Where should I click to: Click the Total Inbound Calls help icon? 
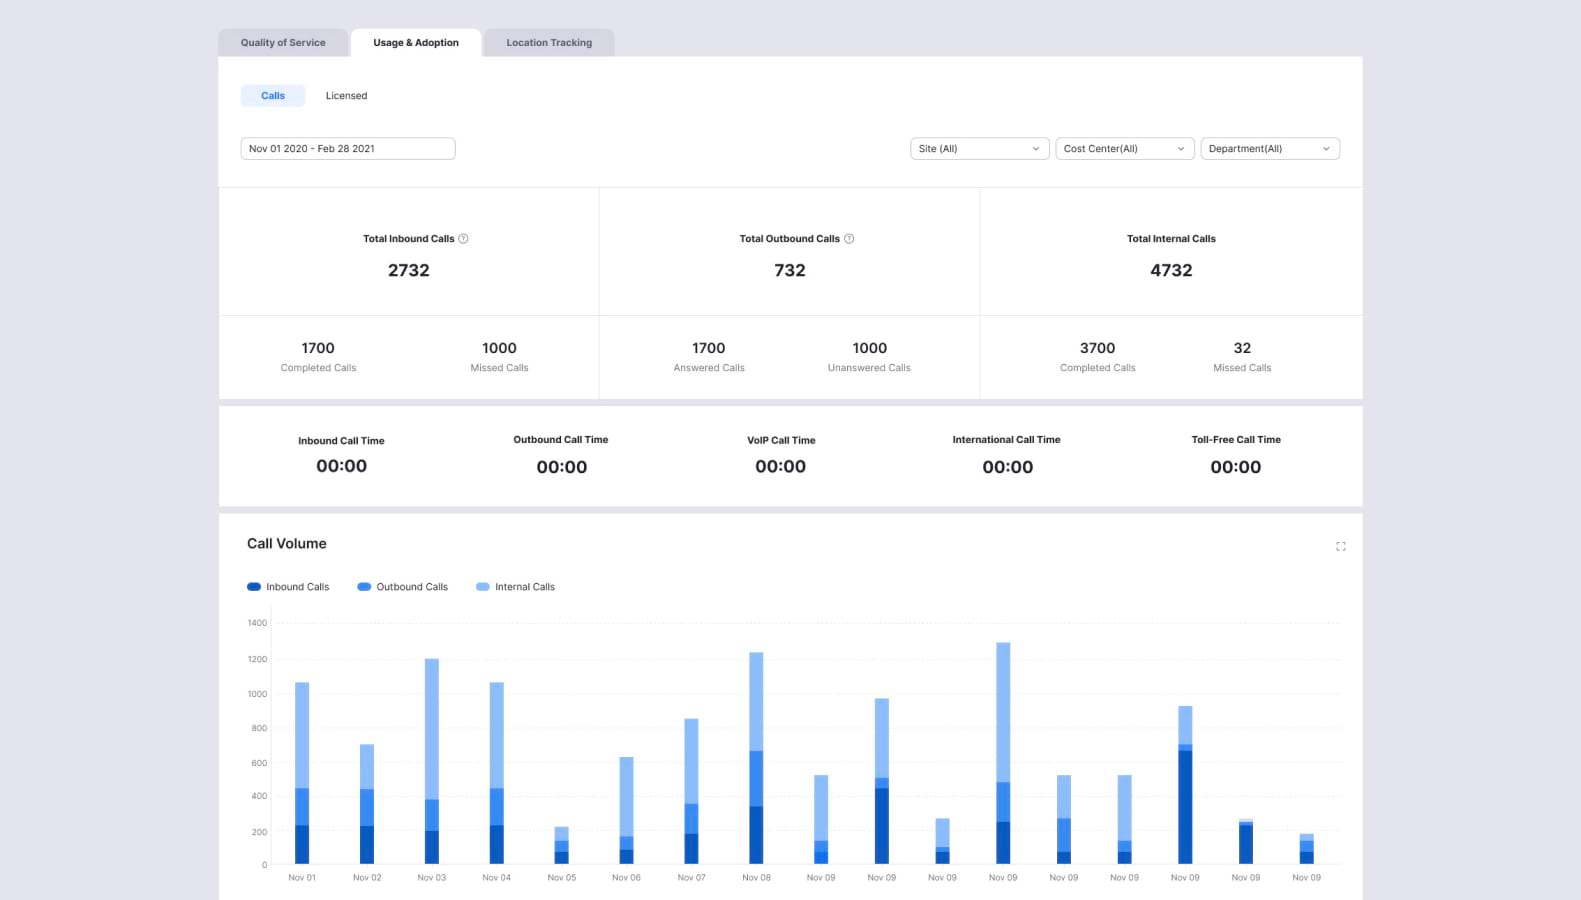[x=463, y=239]
